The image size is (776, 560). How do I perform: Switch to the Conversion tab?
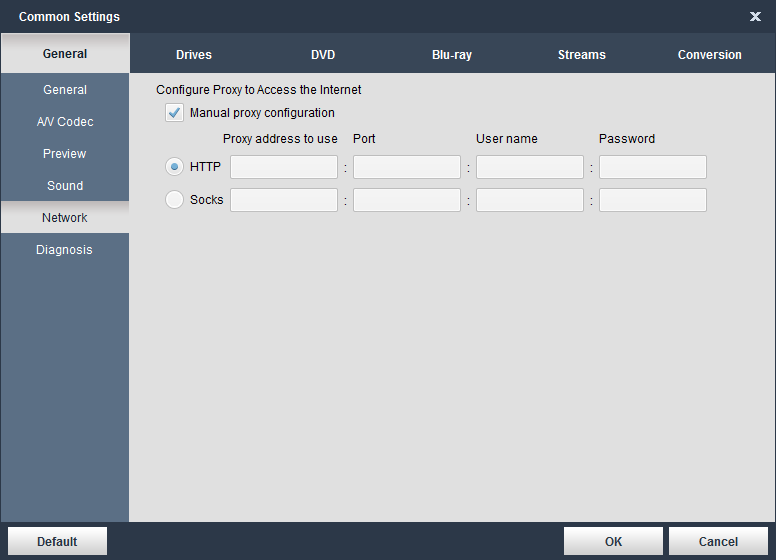click(x=709, y=55)
